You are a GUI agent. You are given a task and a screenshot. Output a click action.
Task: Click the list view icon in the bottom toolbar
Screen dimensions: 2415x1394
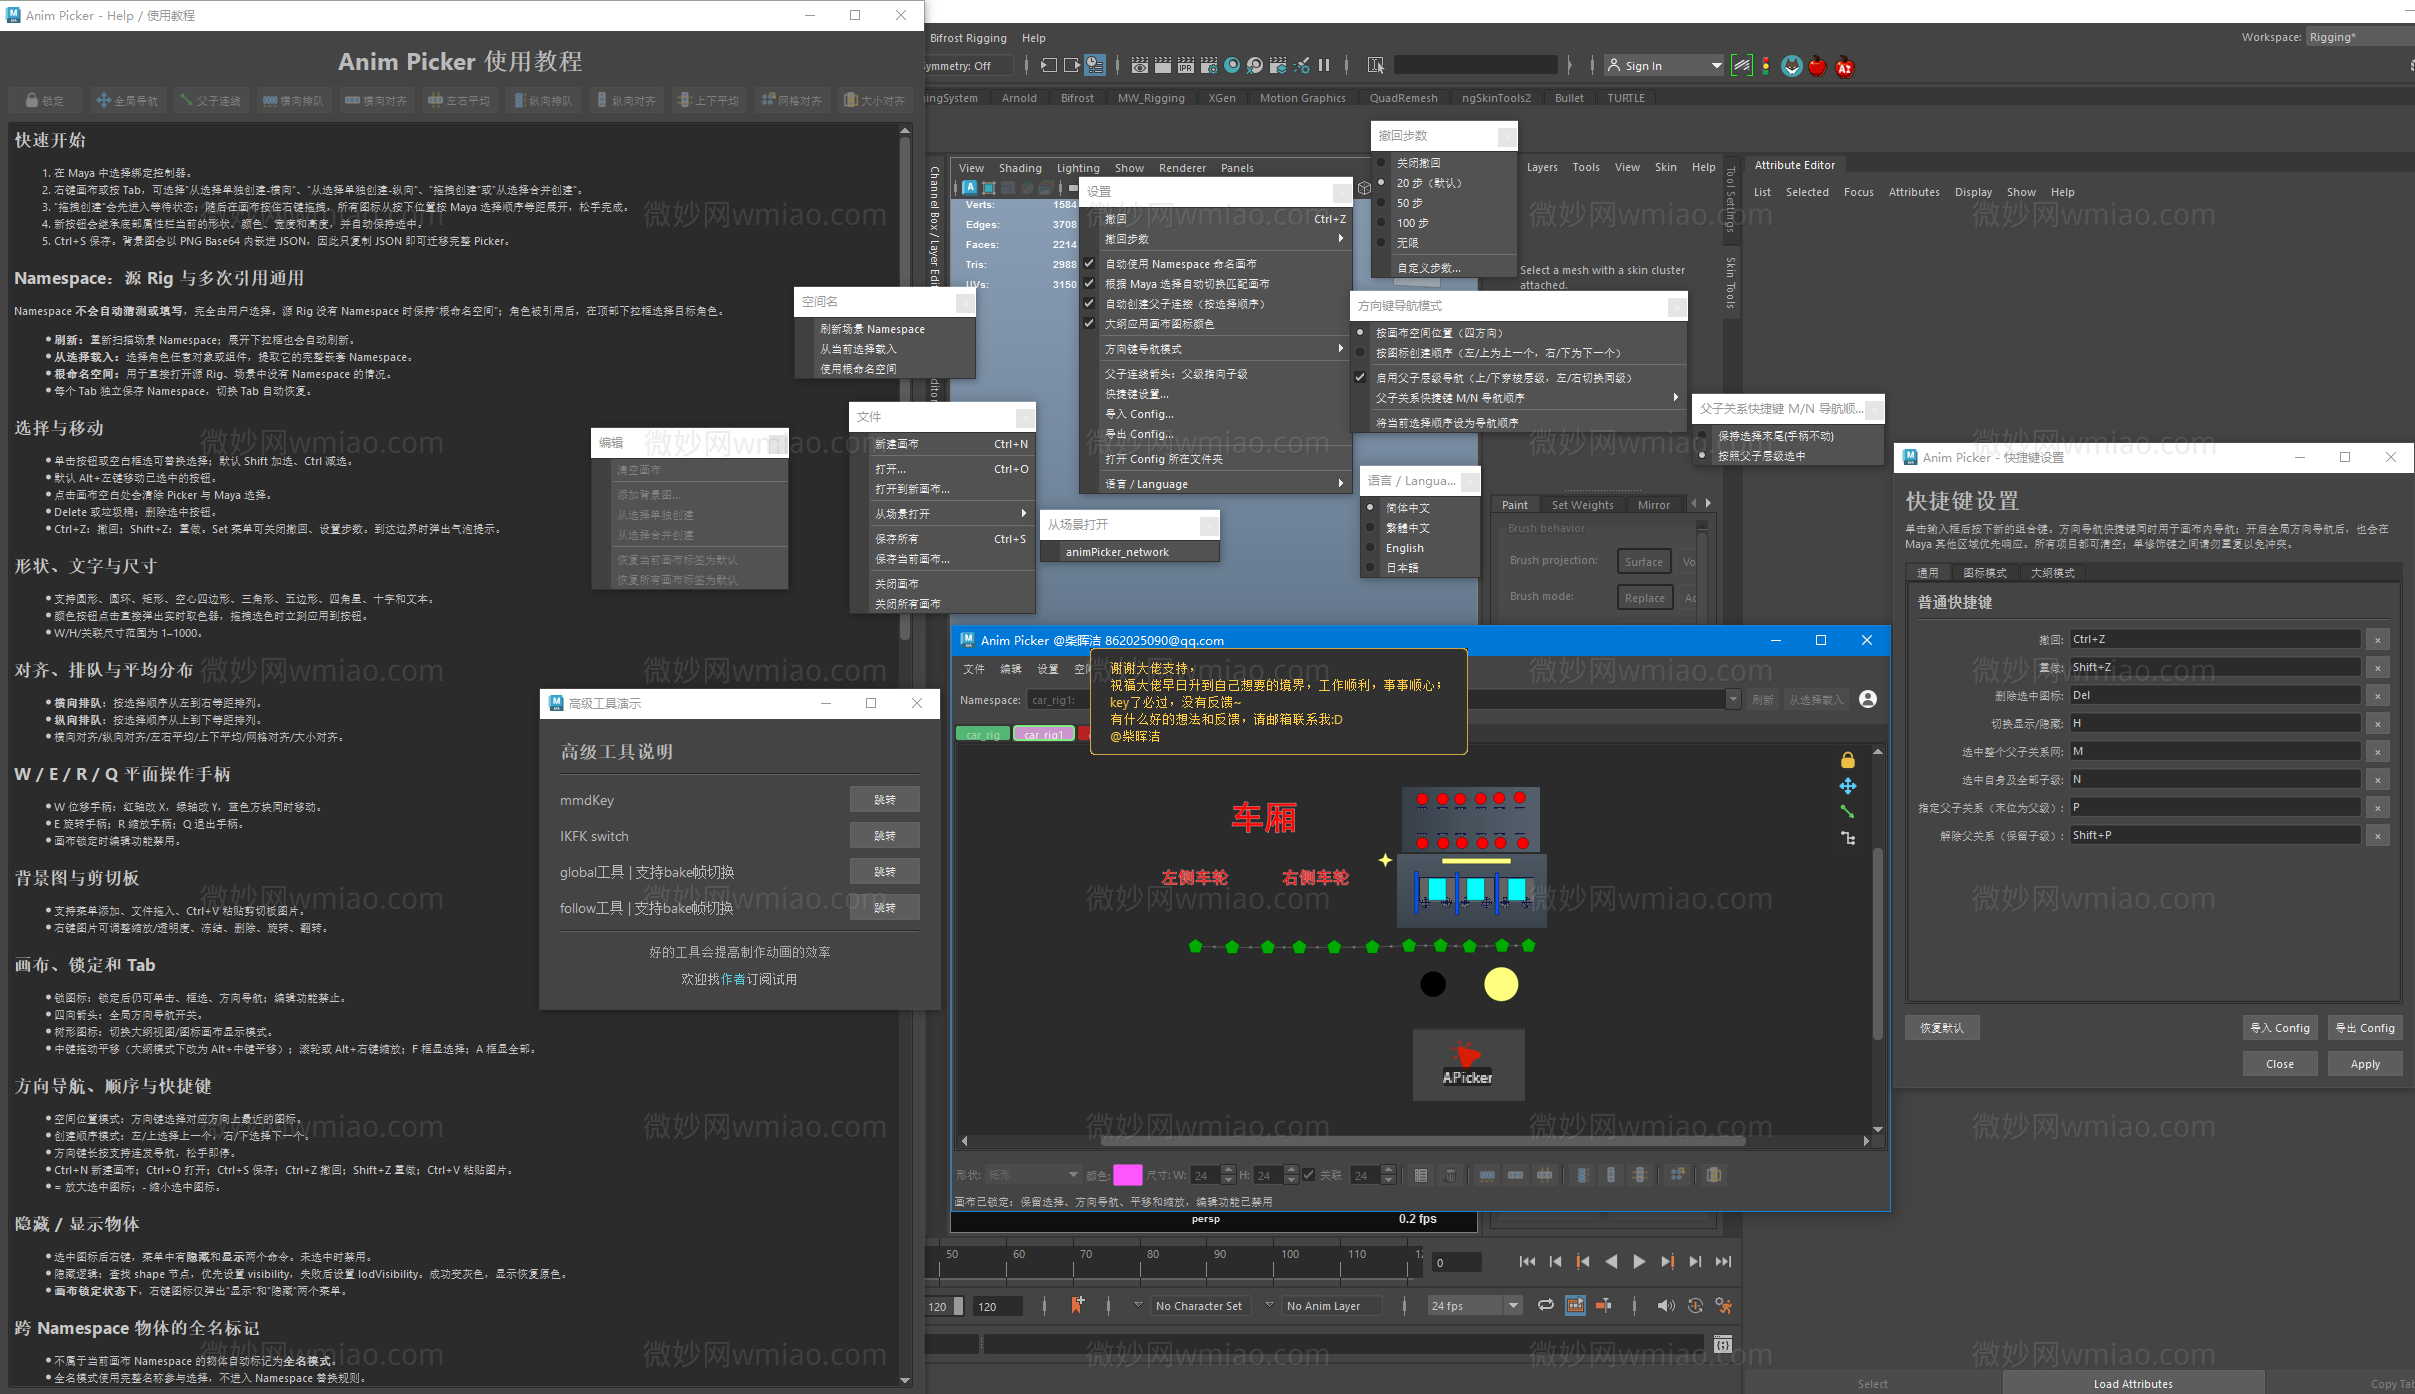click(x=1421, y=1175)
